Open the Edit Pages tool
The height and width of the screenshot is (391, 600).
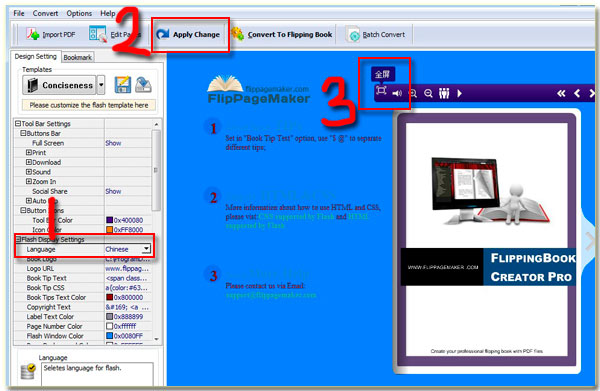pyautogui.click(x=115, y=34)
